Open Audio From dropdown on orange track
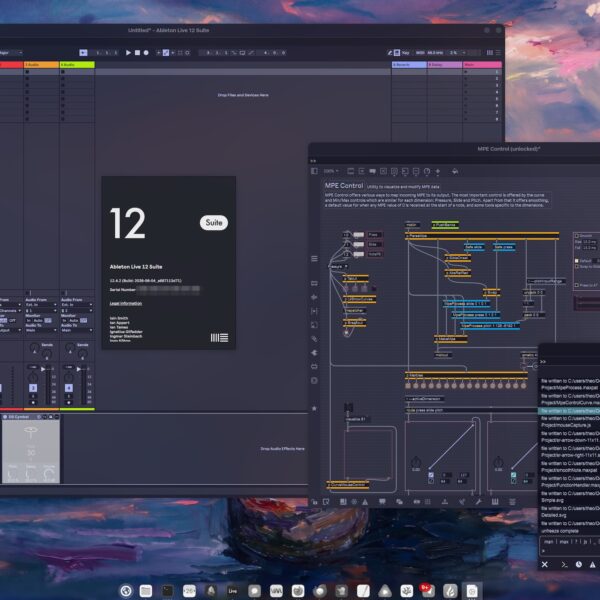The width and height of the screenshot is (600, 600). coord(41,305)
